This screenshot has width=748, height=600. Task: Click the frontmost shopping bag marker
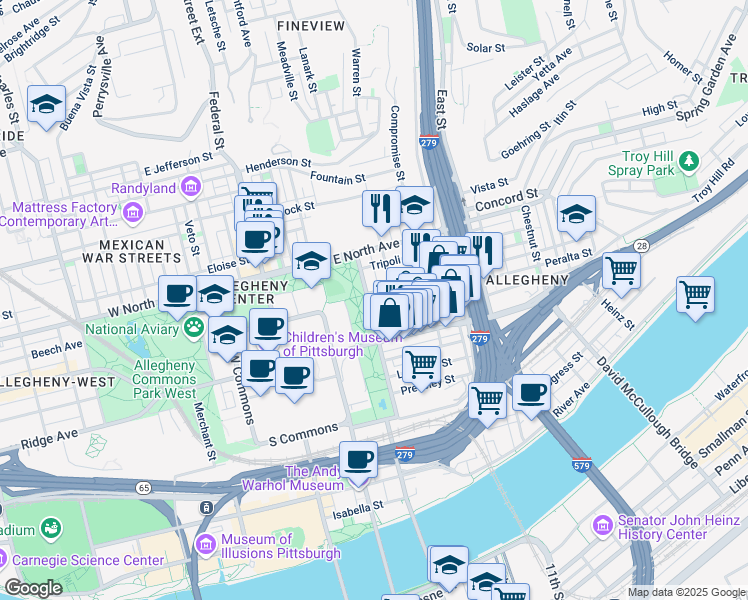(389, 313)
